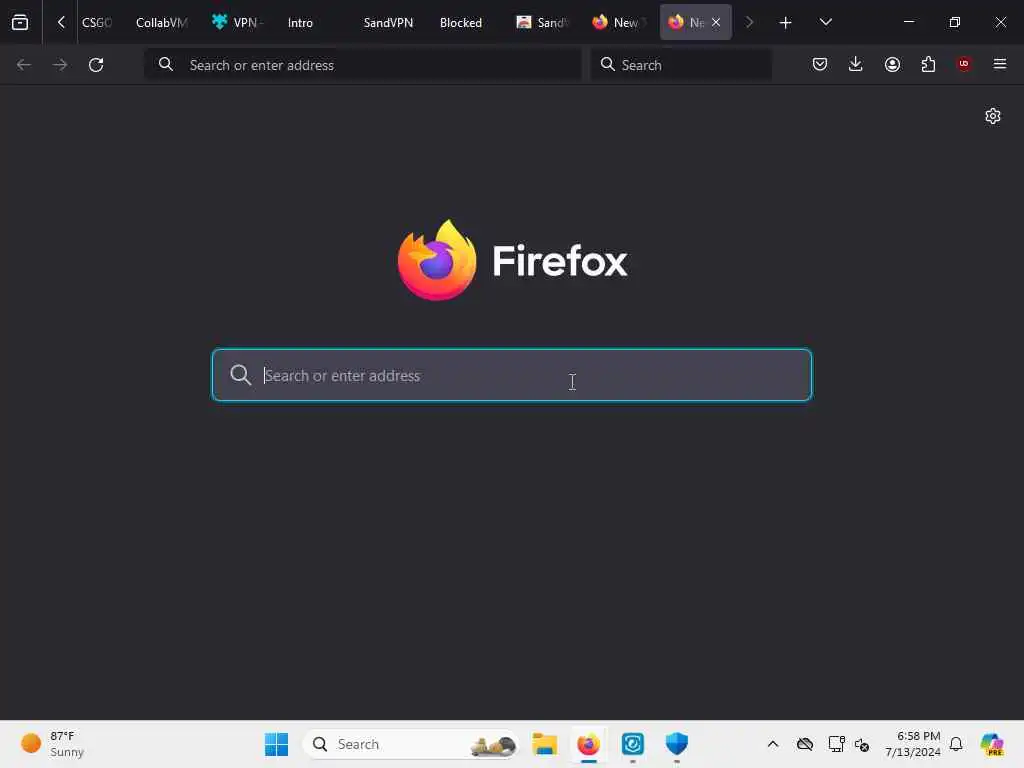Click the Windows taskbar Search box
1024x768 pixels.
pos(411,744)
